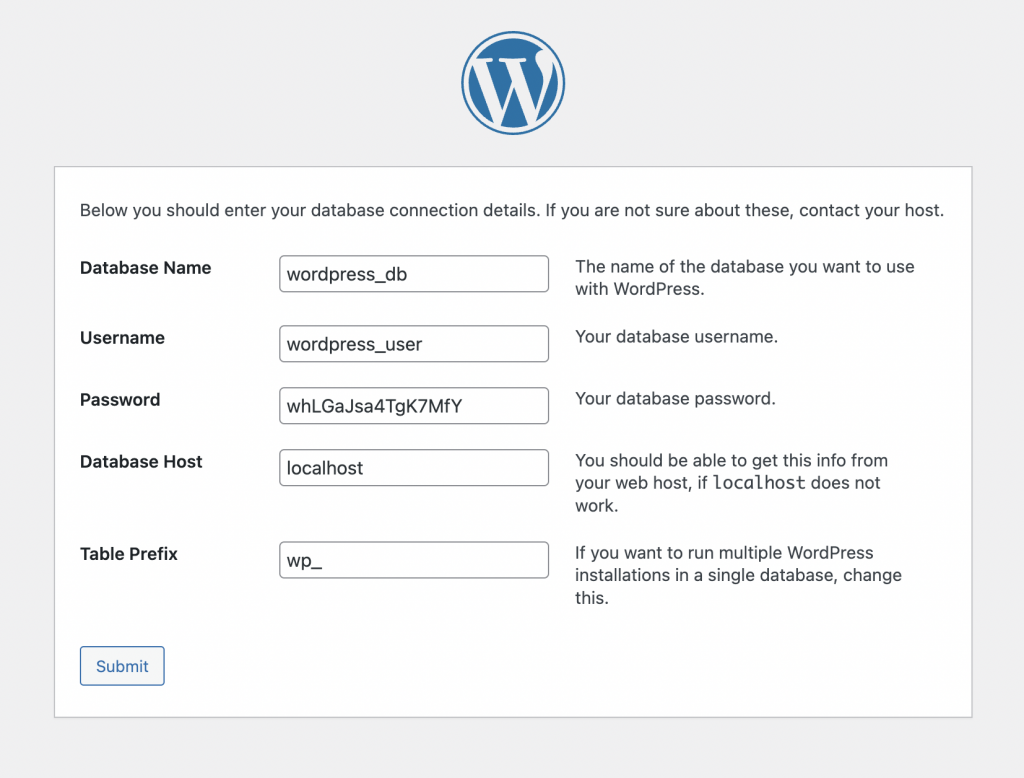The image size is (1024, 778).
Task: Click the "Your database password." description
Action: 675,399
